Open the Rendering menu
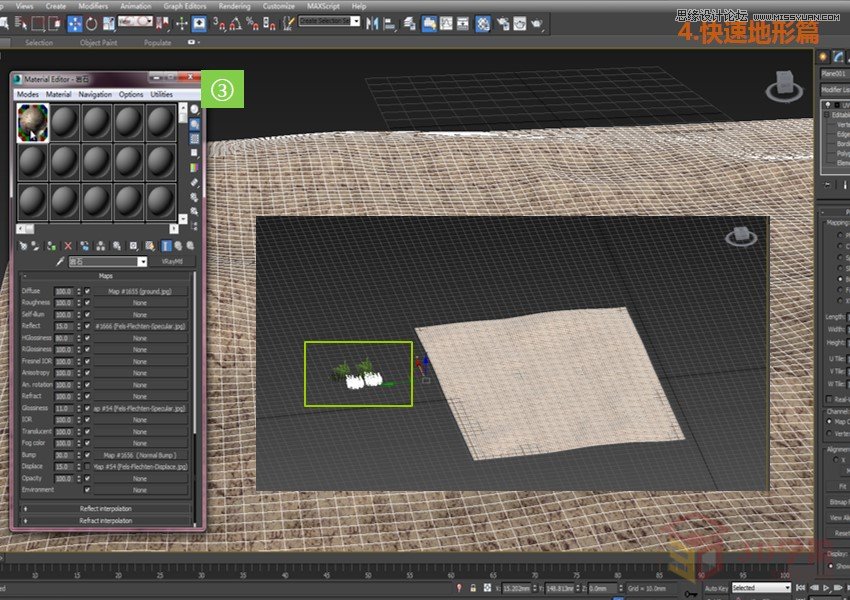This screenshot has height=600, width=850. point(237,5)
